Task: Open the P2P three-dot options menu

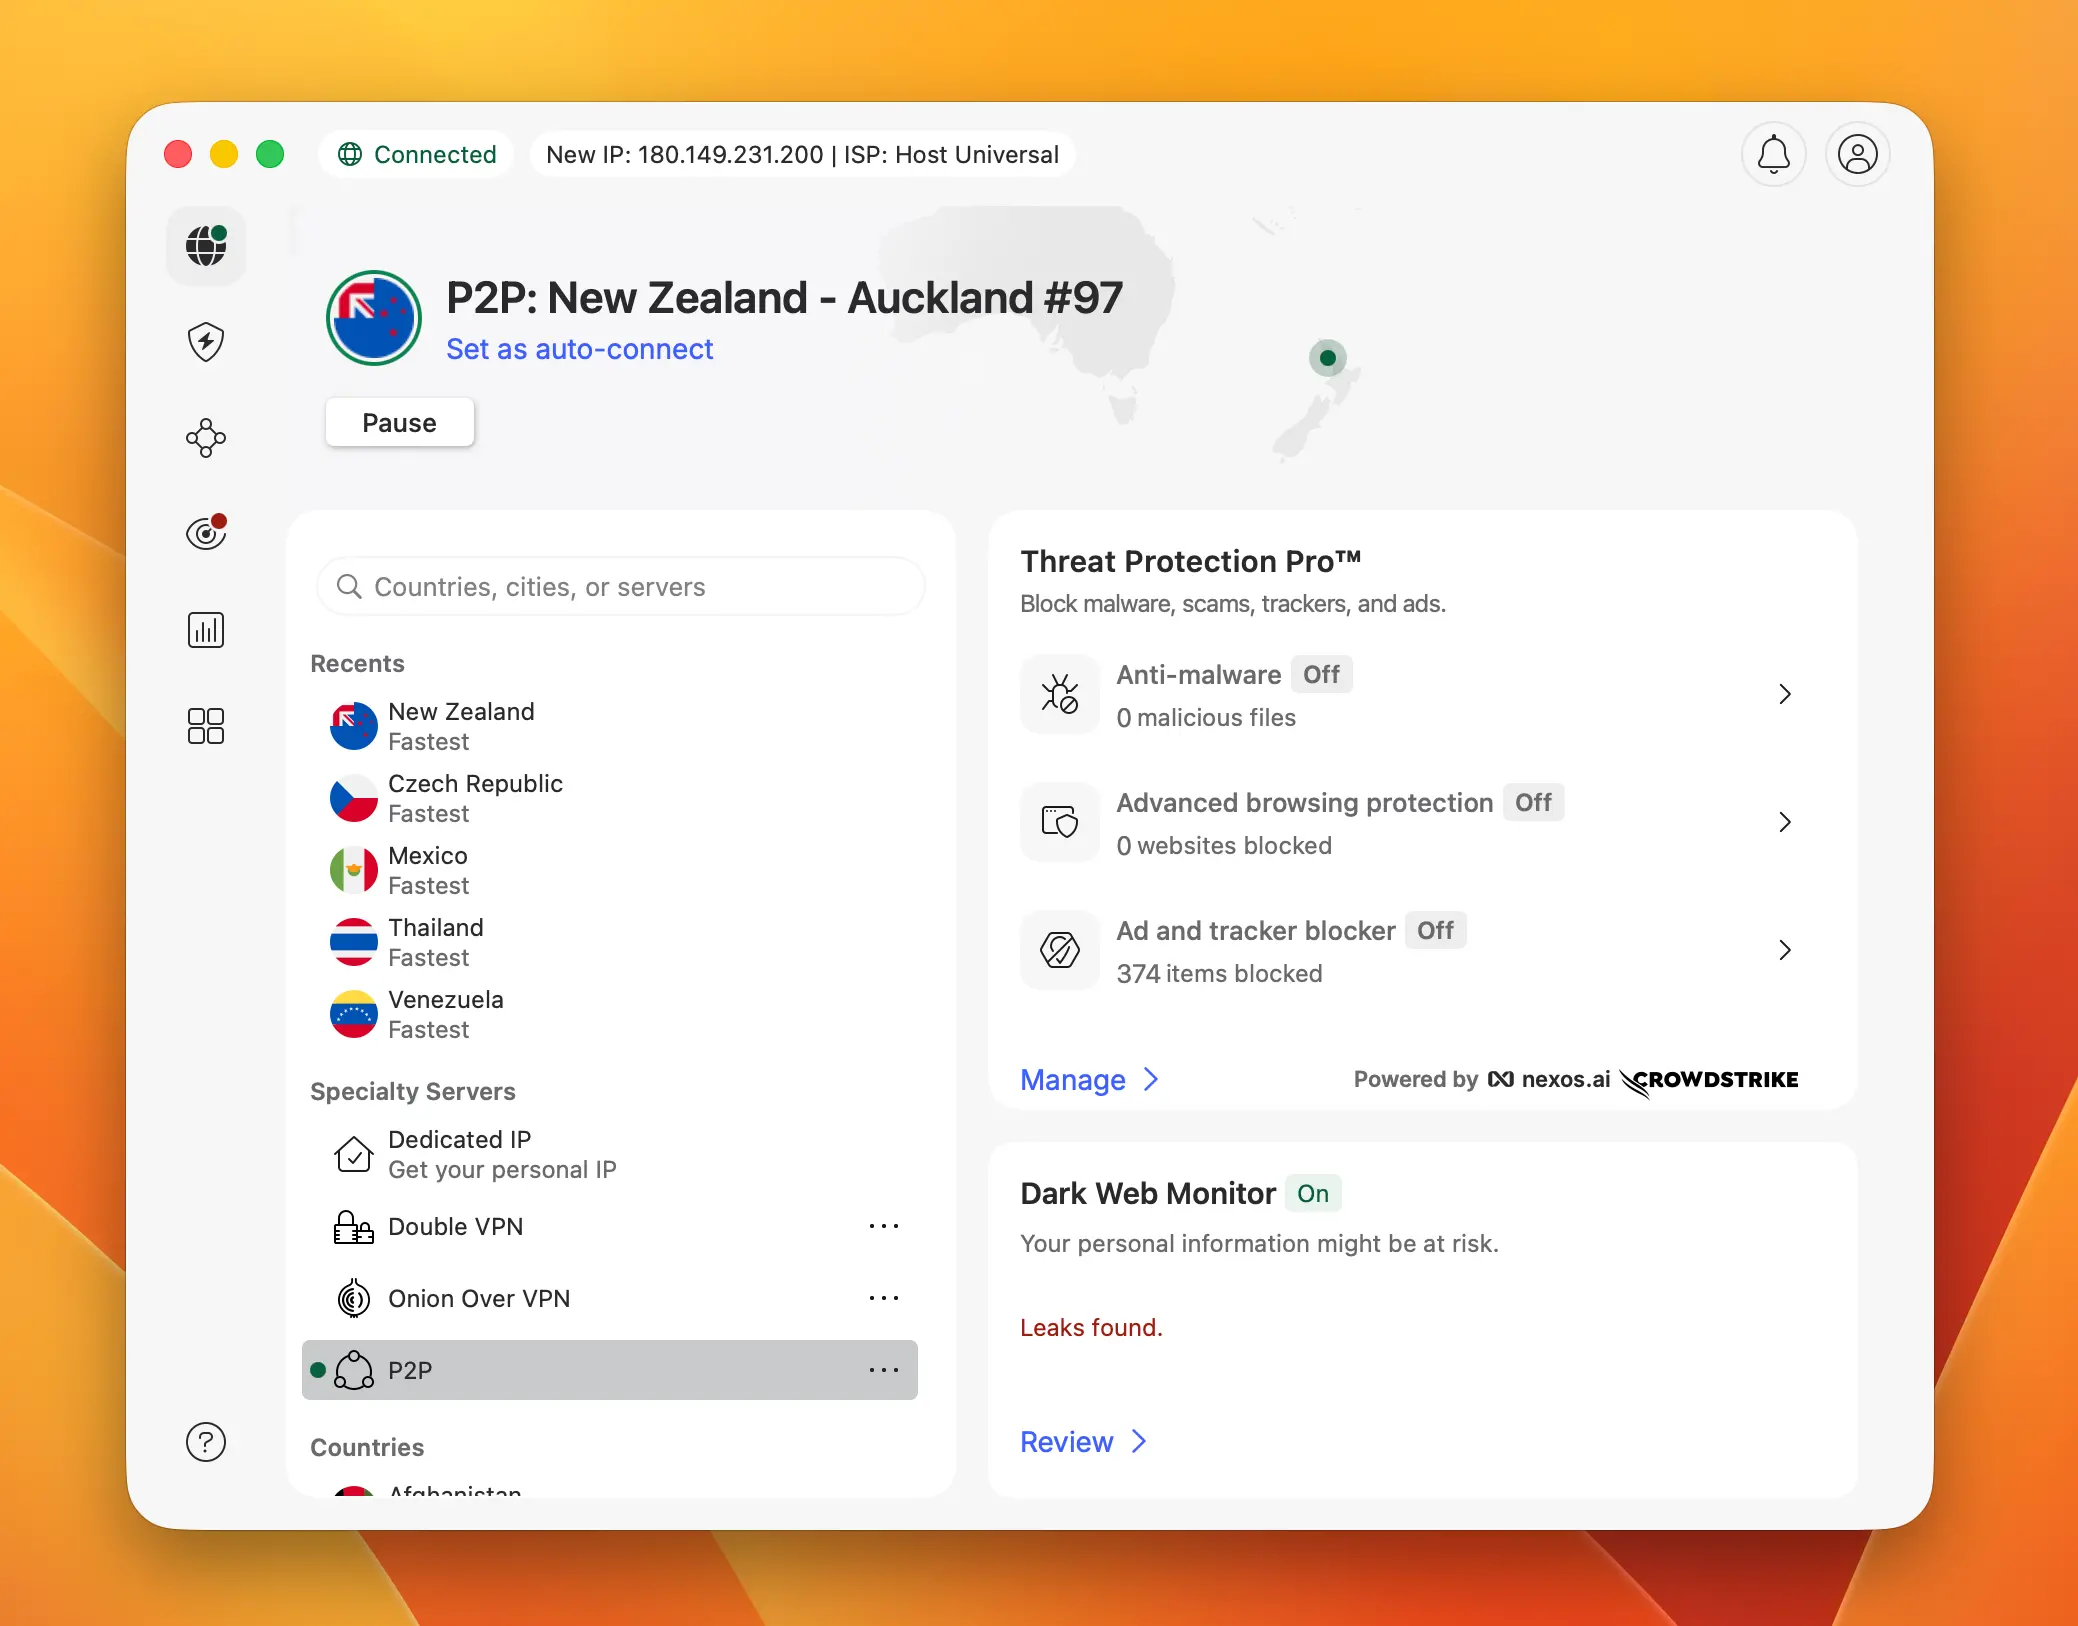Action: [884, 1370]
